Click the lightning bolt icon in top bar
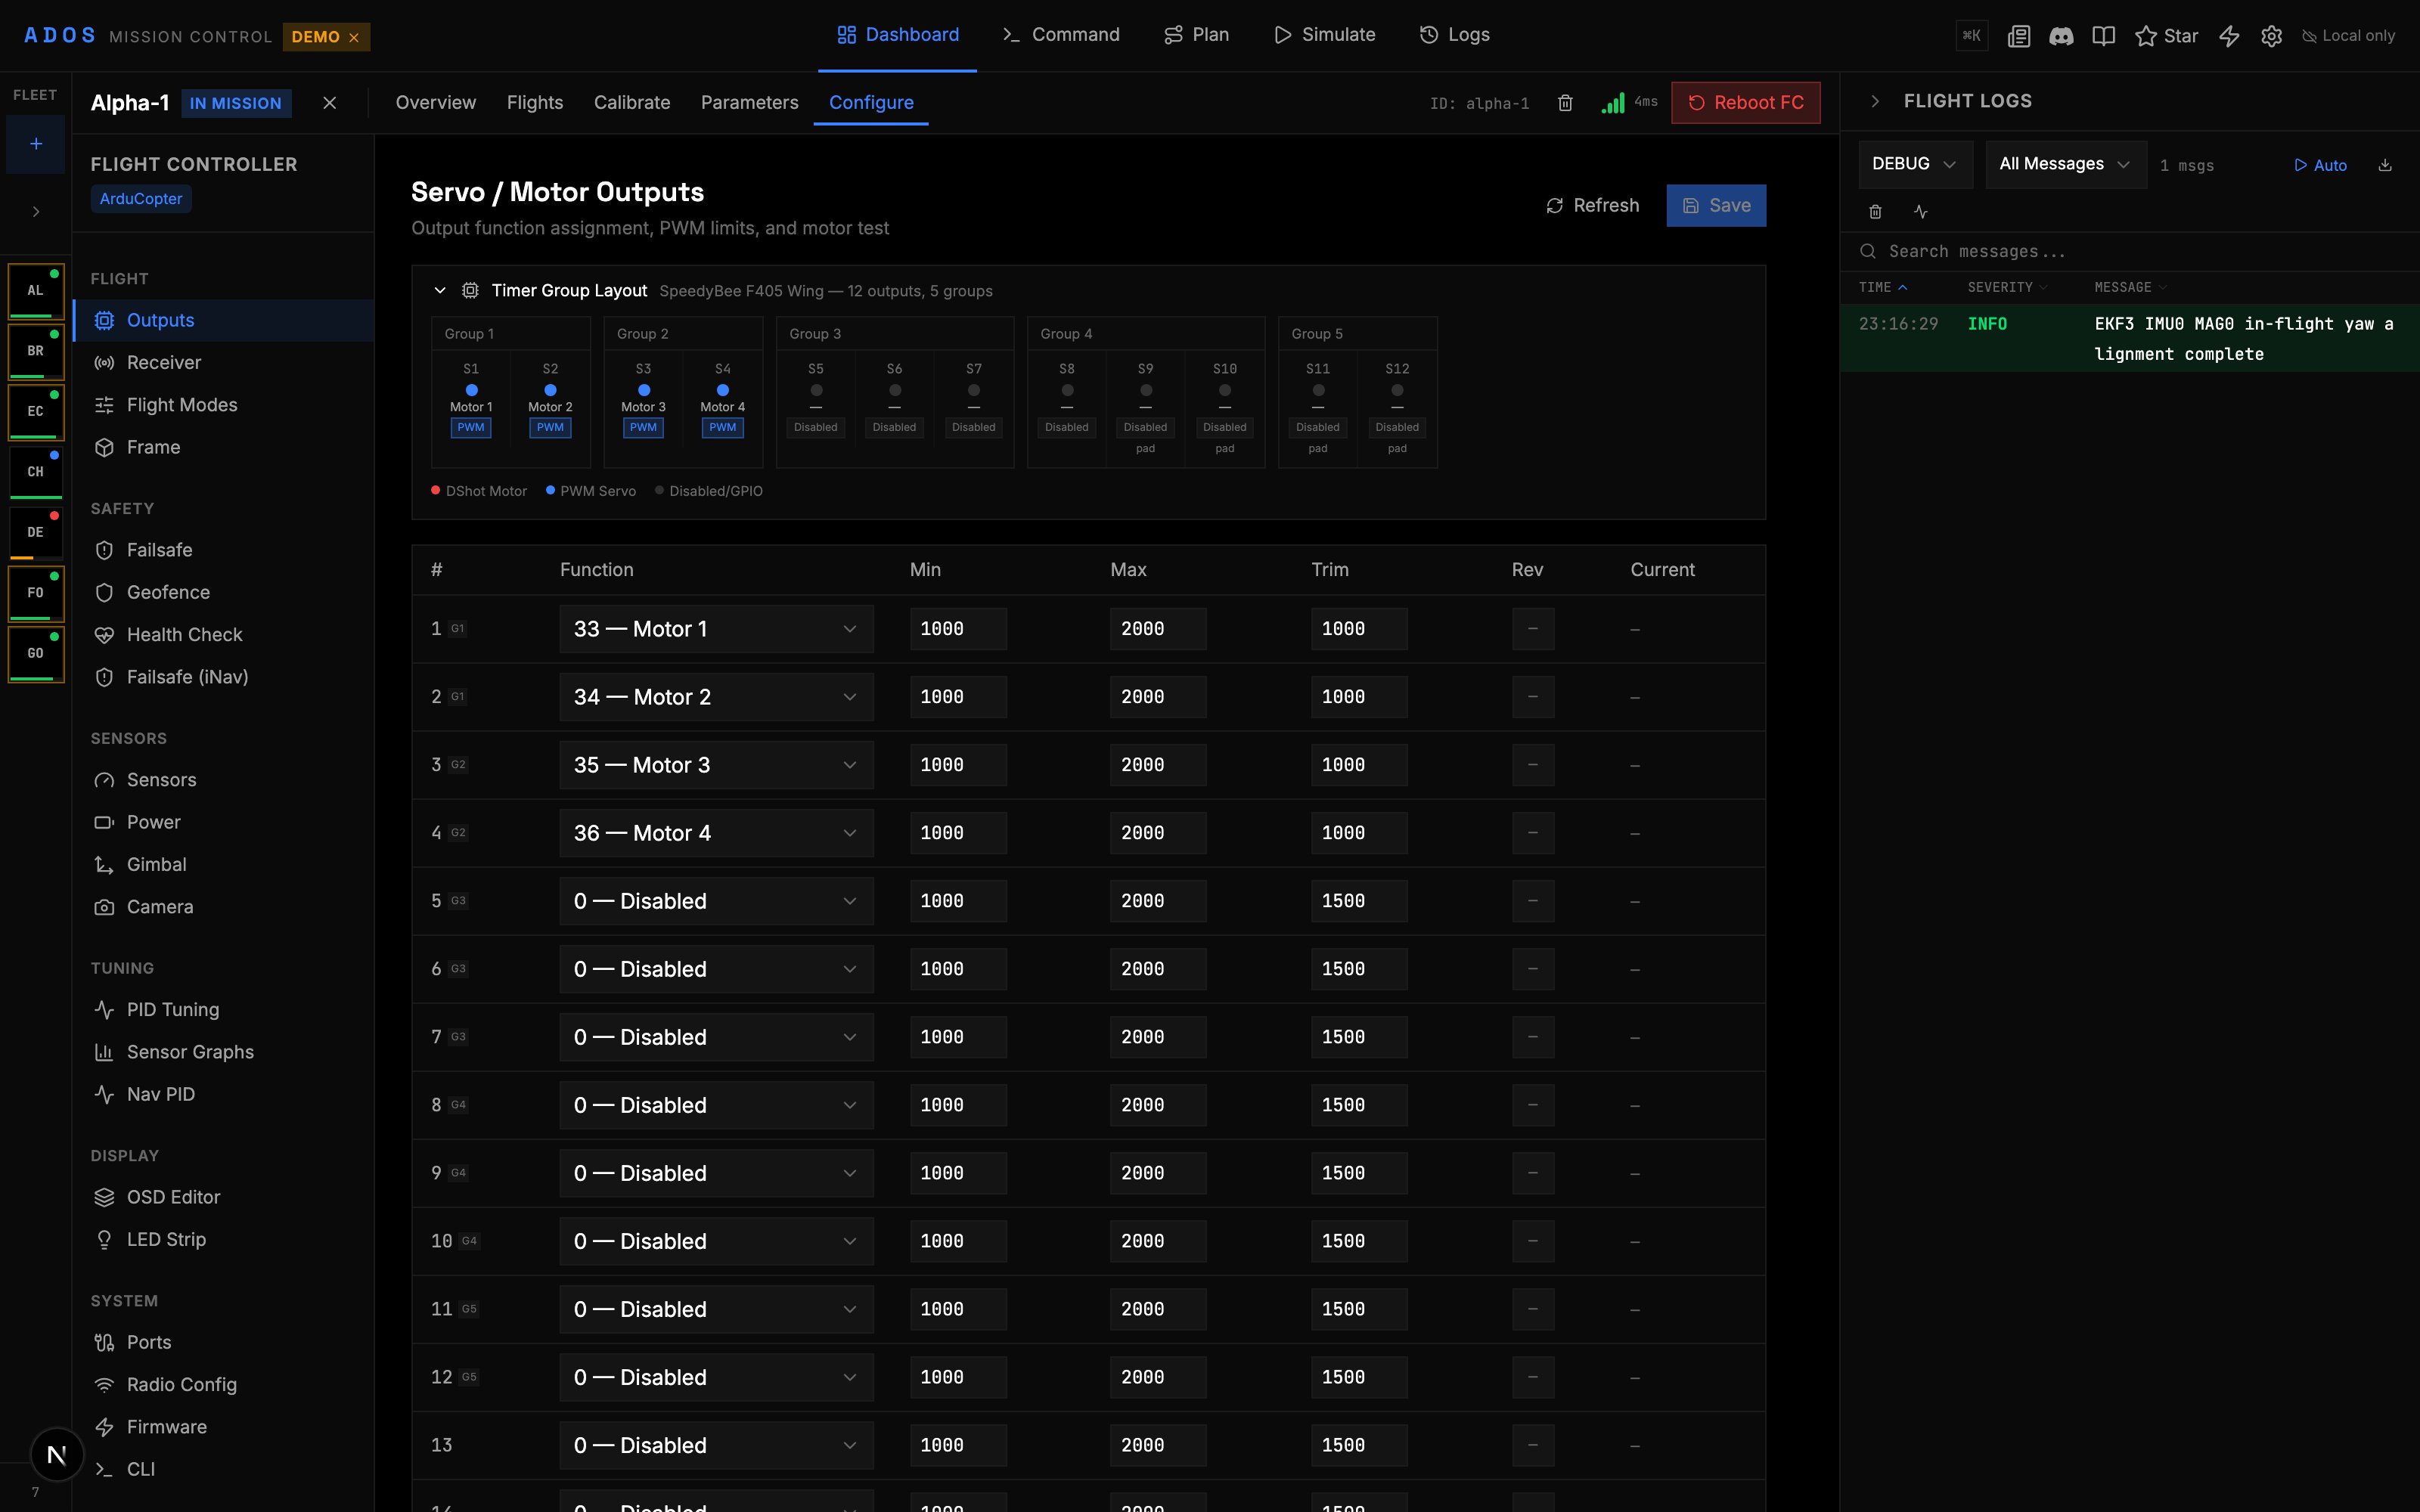 (x=2229, y=36)
